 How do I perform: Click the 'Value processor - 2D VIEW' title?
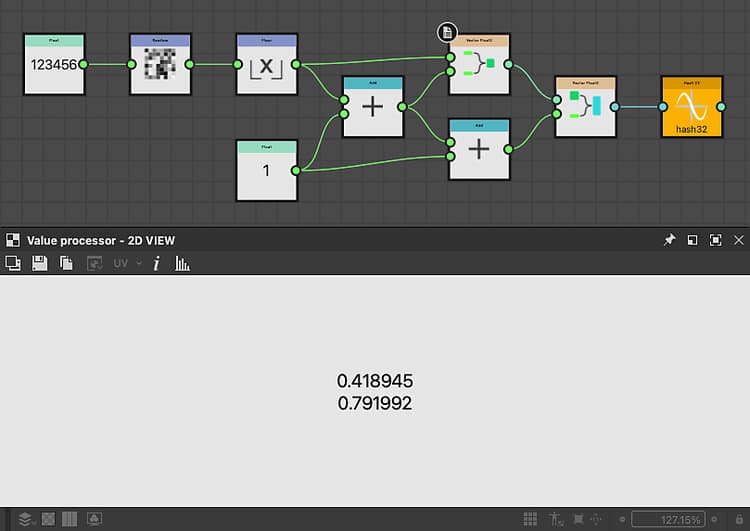tap(101, 240)
